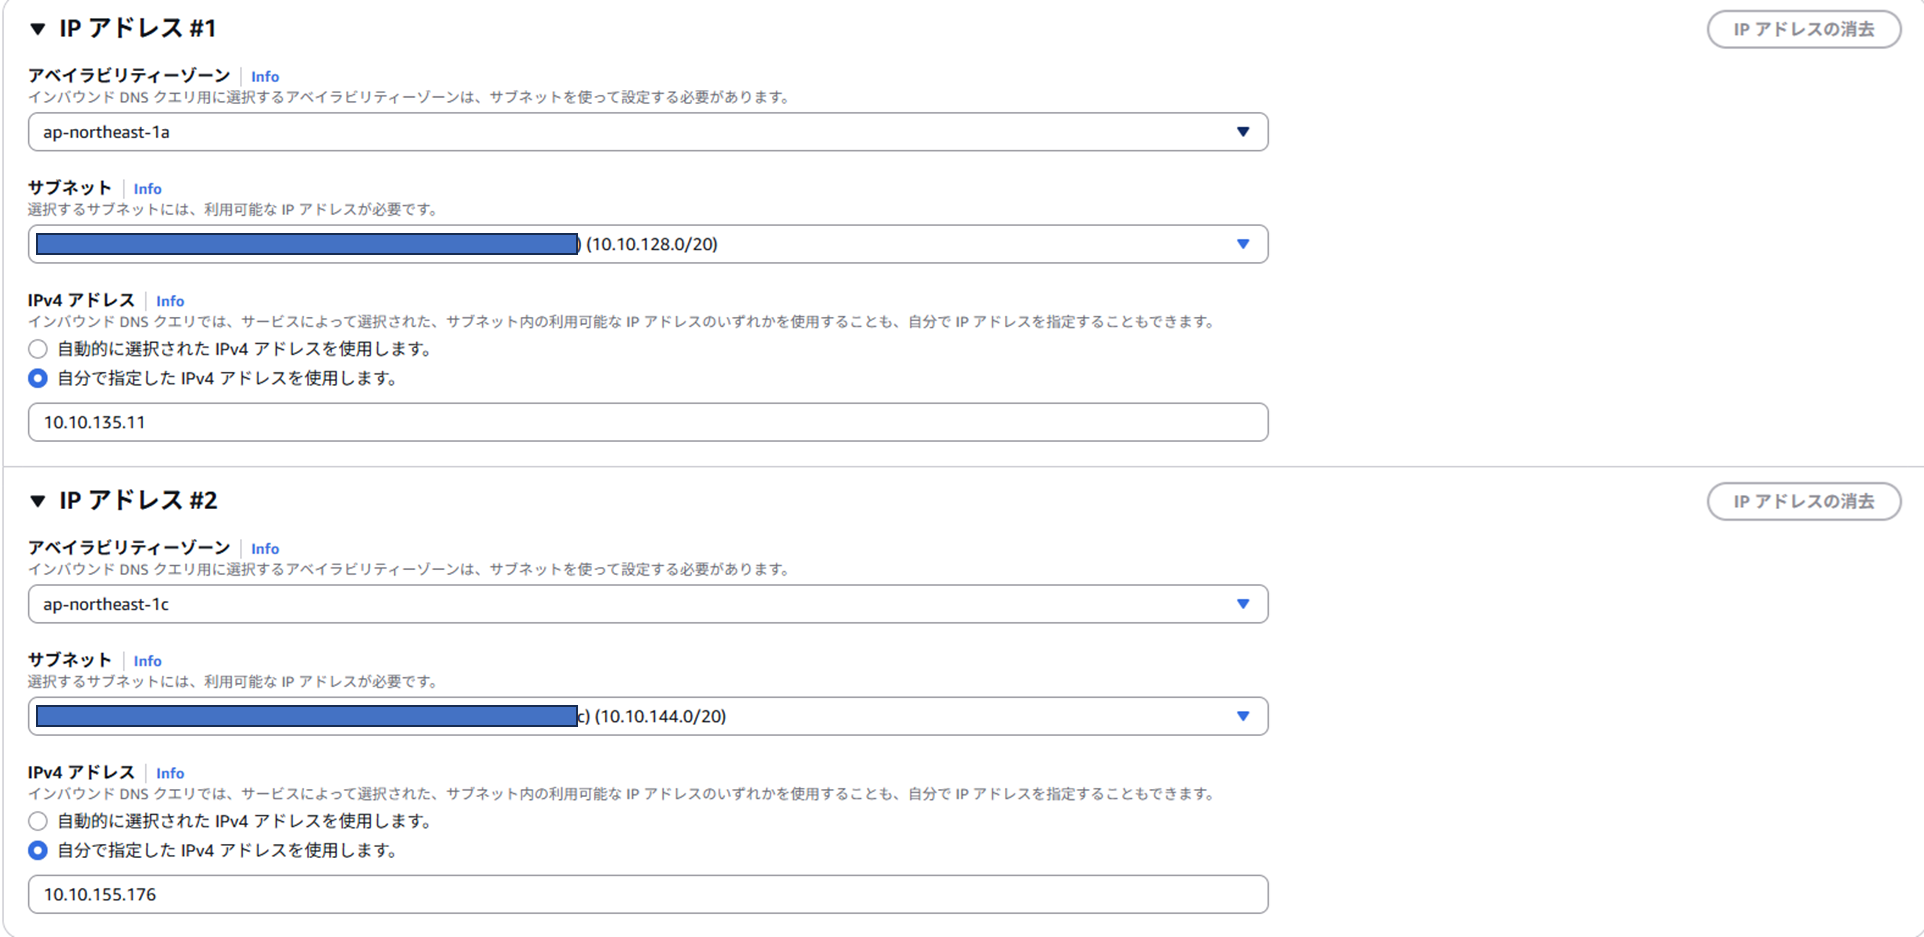Collapse the IP アドレス #1 section
The width and height of the screenshot is (1924, 937).
pos(38,29)
